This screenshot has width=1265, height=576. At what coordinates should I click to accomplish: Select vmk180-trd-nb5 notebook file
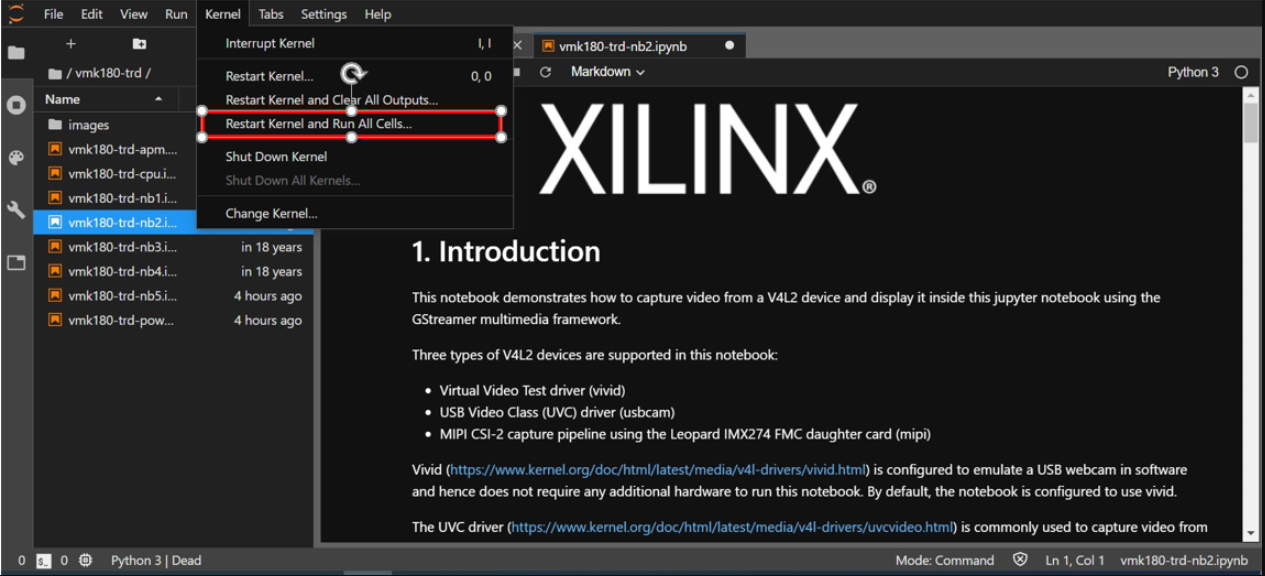tap(174, 296)
